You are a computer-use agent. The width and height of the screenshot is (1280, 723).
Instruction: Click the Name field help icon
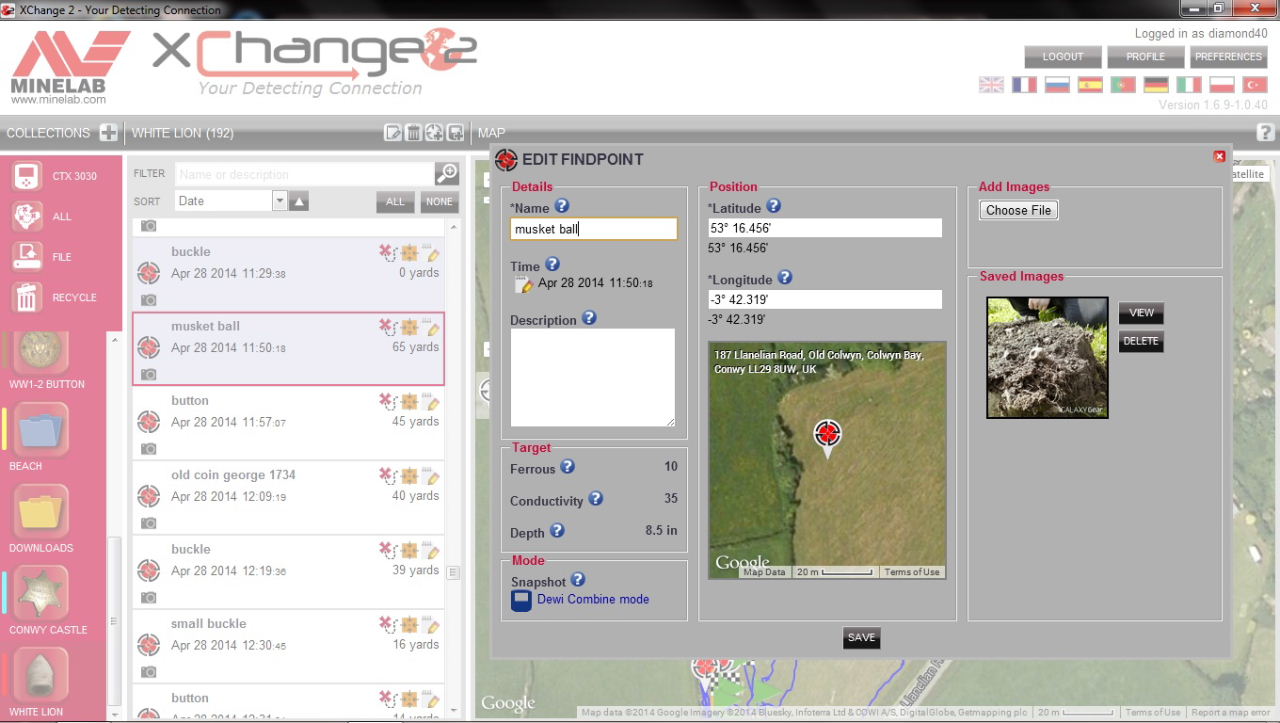tap(561, 206)
